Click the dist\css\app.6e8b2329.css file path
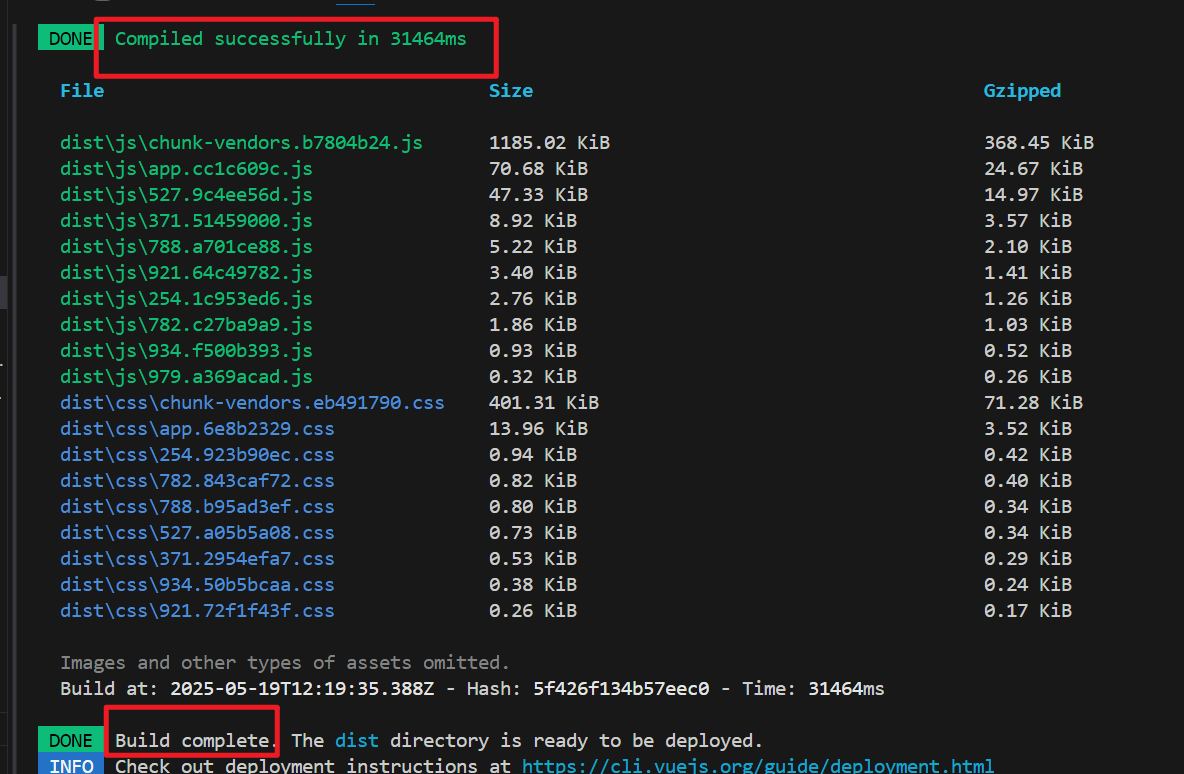The height and width of the screenshot is (774, 1184). 197,428
